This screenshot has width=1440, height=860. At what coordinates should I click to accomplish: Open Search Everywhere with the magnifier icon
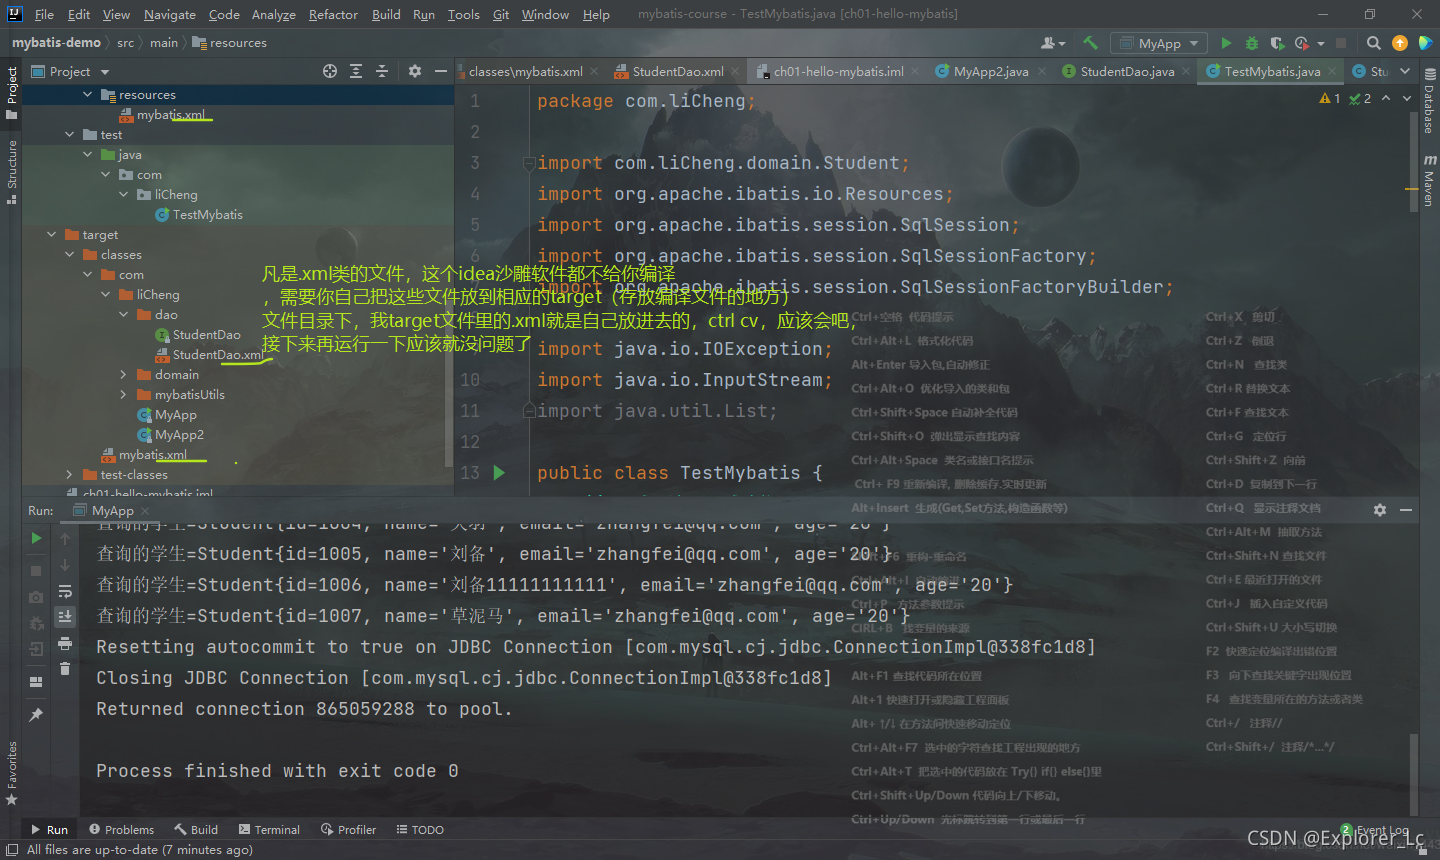pyautogui.click(x=1373, y=43)
